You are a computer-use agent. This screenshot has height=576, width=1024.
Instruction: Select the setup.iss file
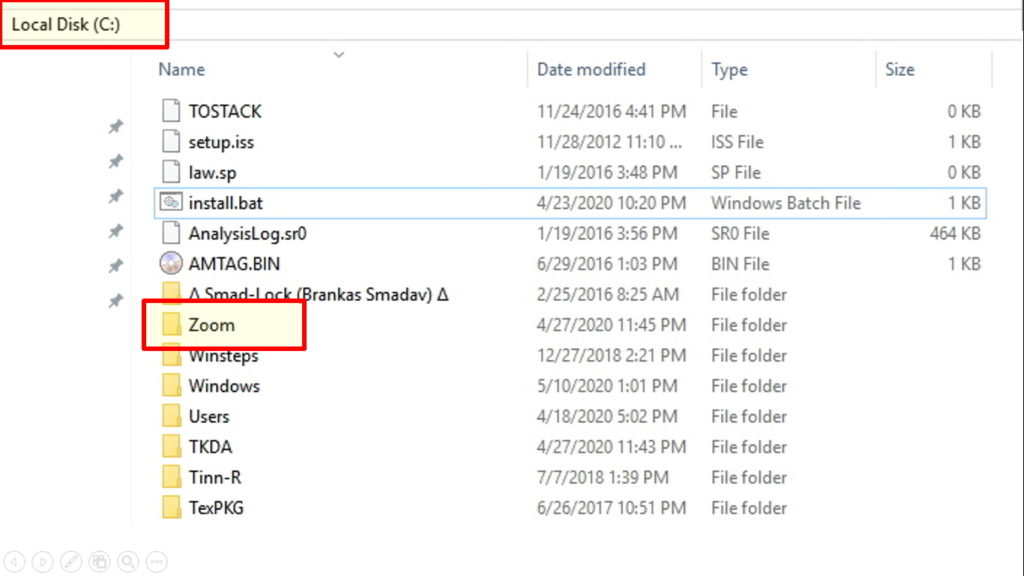pyautogui.click(x=221, y=142)
